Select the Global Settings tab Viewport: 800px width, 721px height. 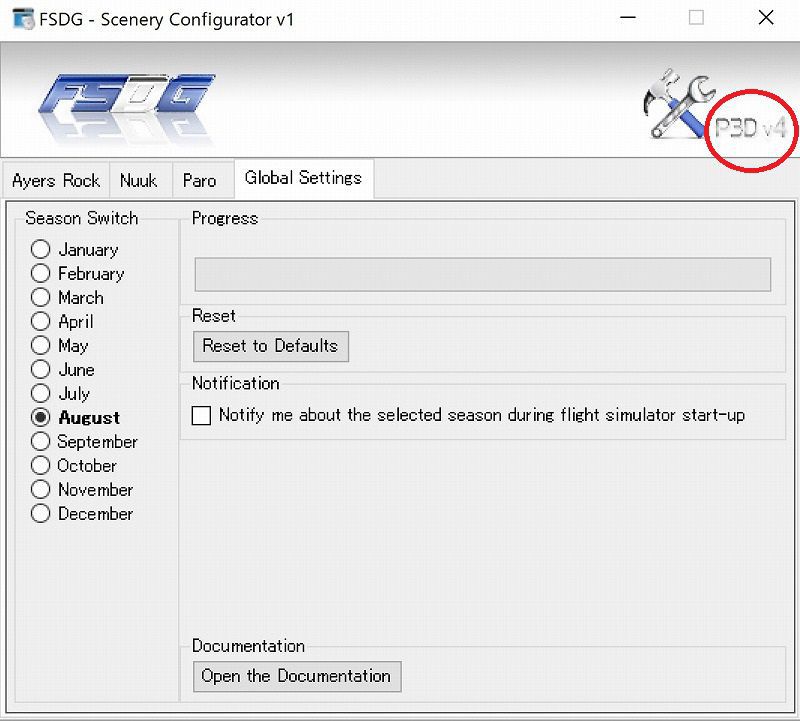click(303, 178)
